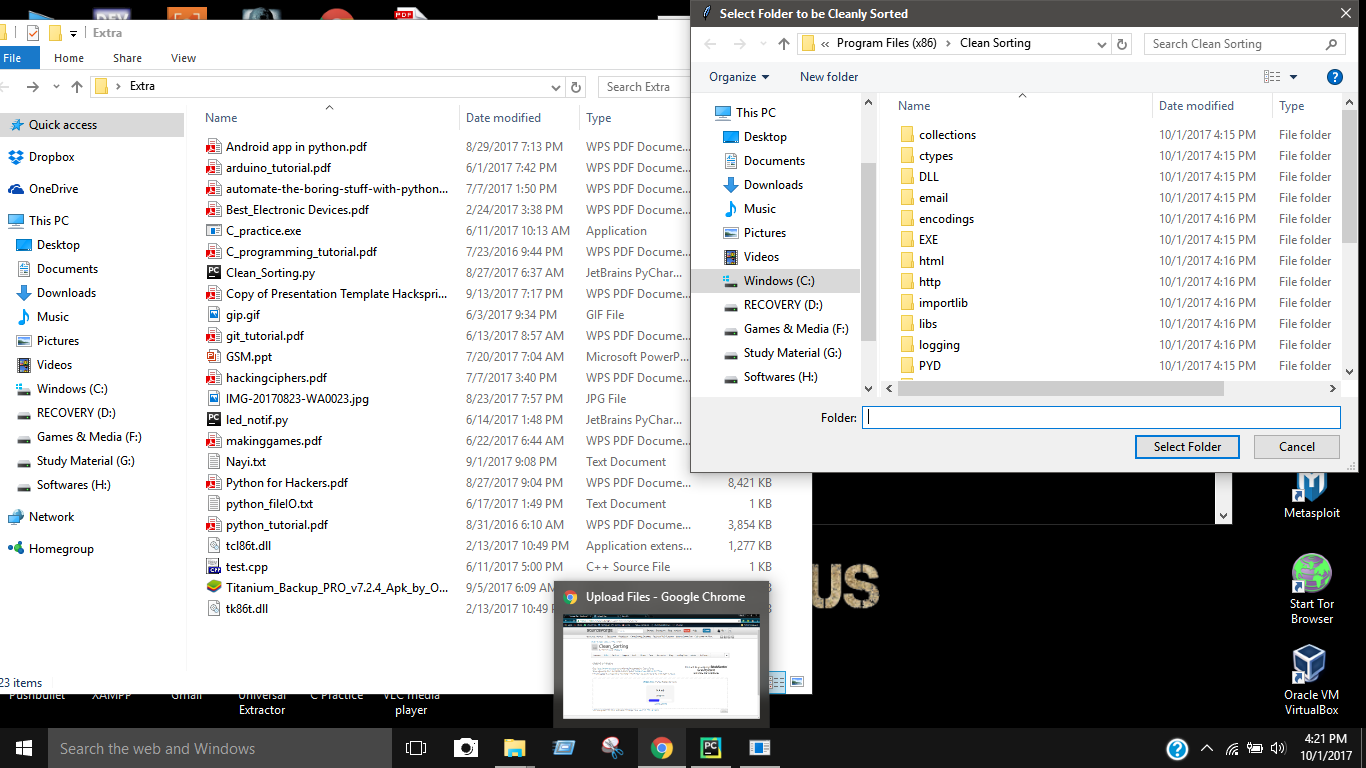Screen dimensions: 1366x768
Task: Click the Select Folder button
Action: pos(1187,447)
